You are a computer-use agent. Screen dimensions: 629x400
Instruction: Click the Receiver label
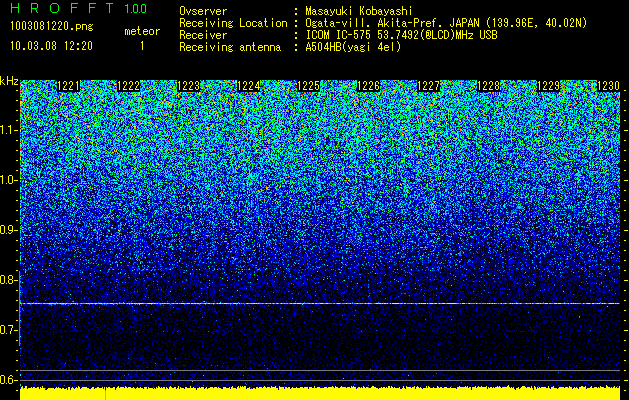coord(203,35)
